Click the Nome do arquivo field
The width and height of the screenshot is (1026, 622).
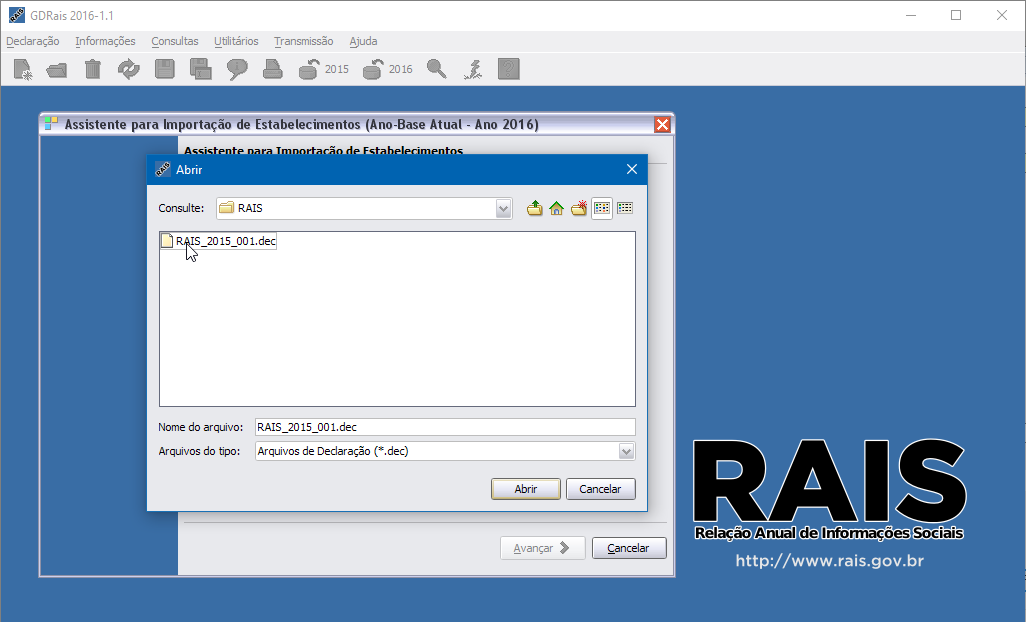[445, 427]
